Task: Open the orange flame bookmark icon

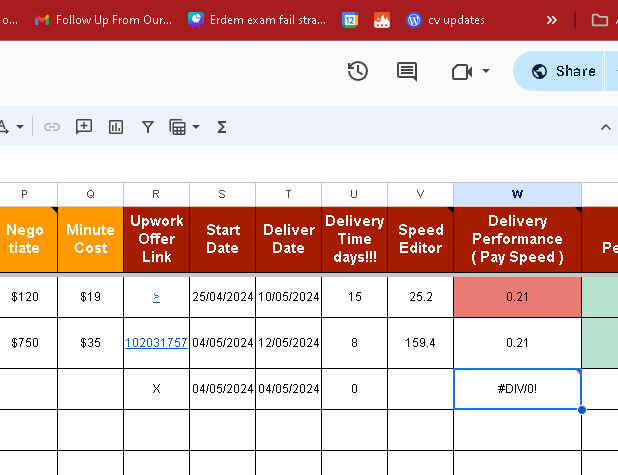Action: [382, 20]
